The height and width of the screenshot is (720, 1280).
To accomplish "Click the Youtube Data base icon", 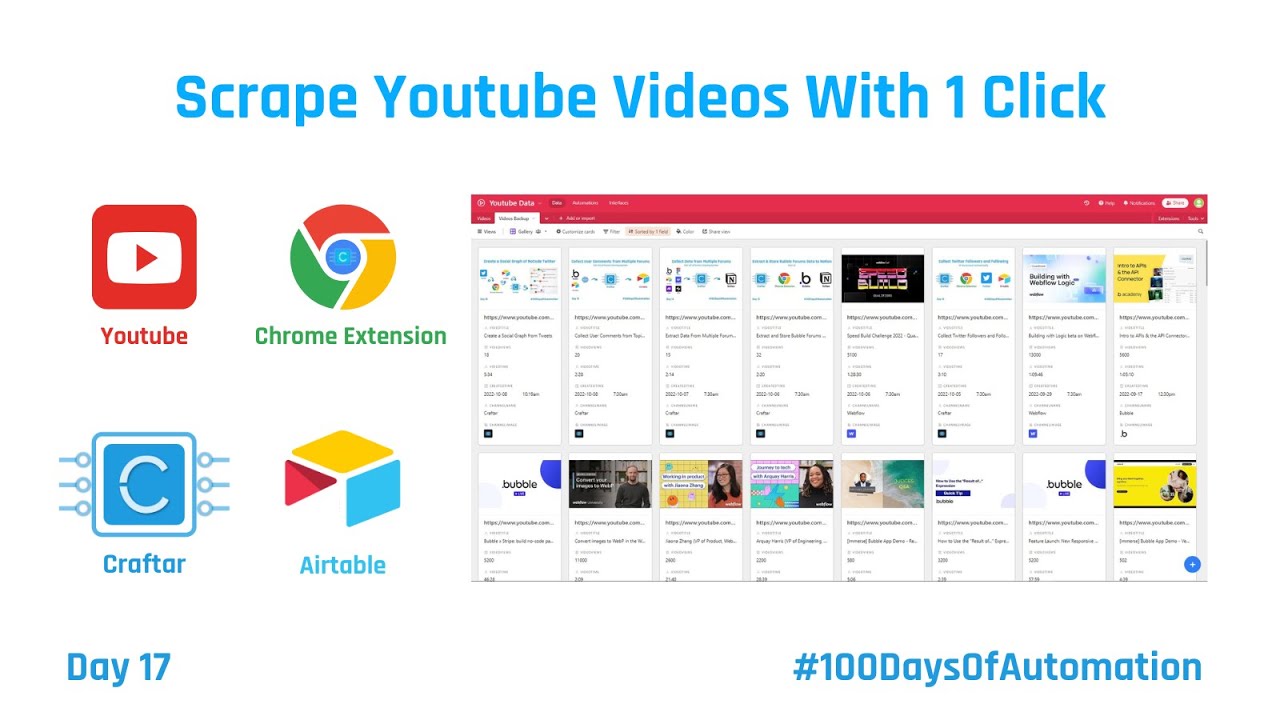I will click(481, 203).
